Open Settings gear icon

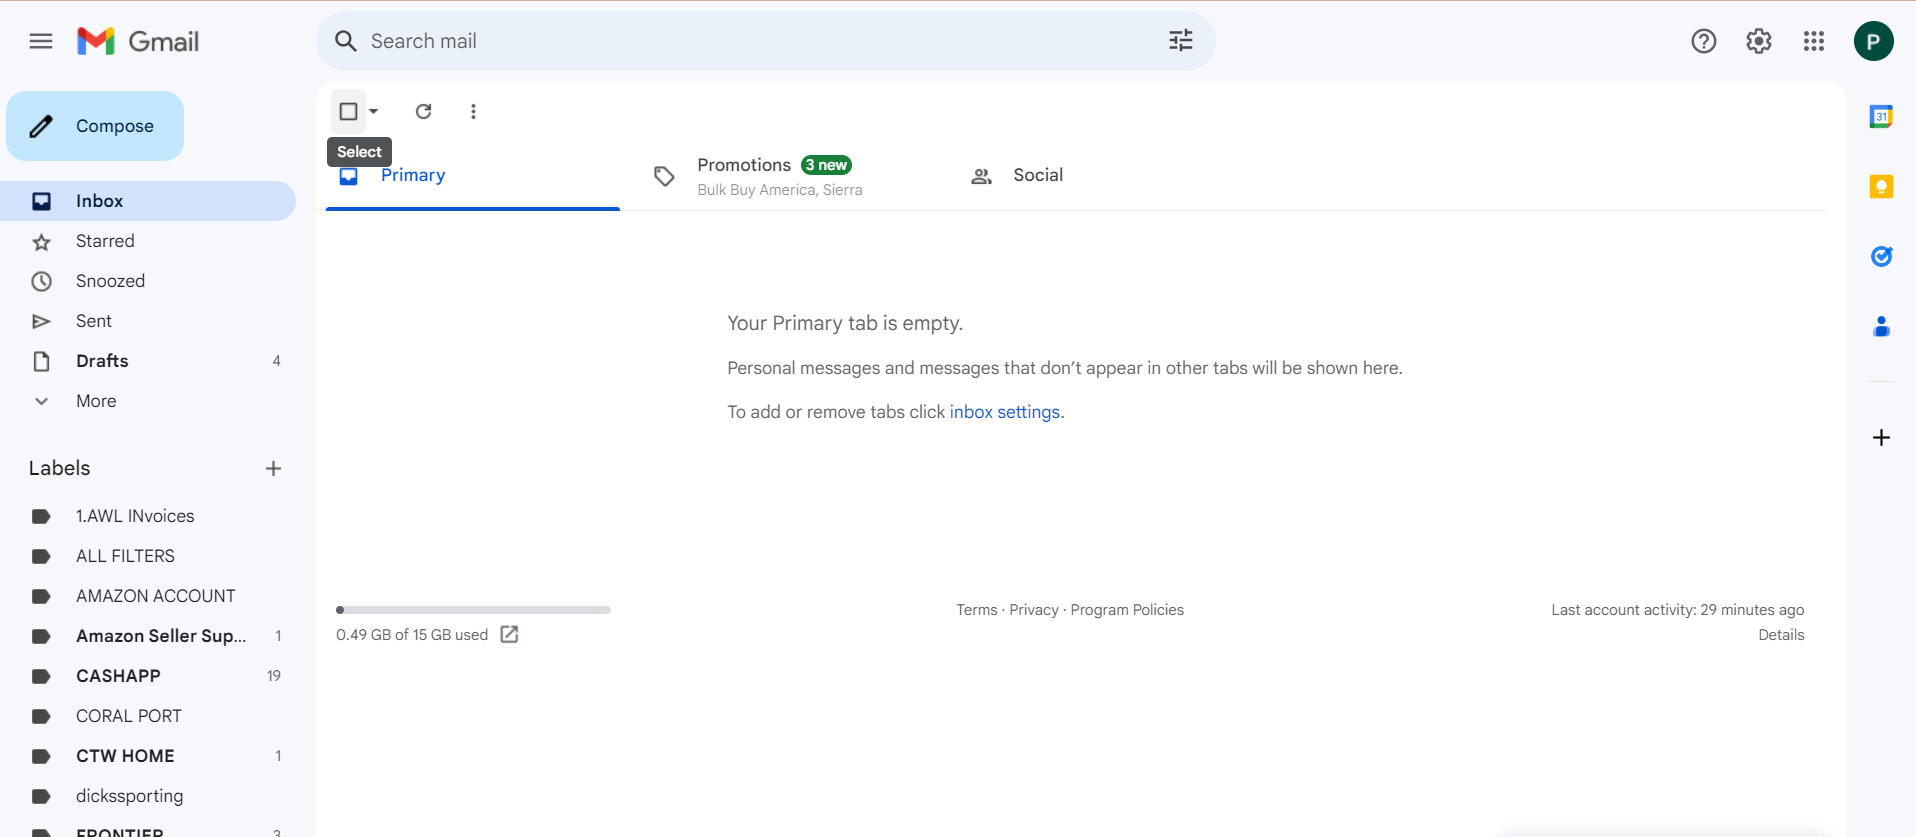[1759, 41]
